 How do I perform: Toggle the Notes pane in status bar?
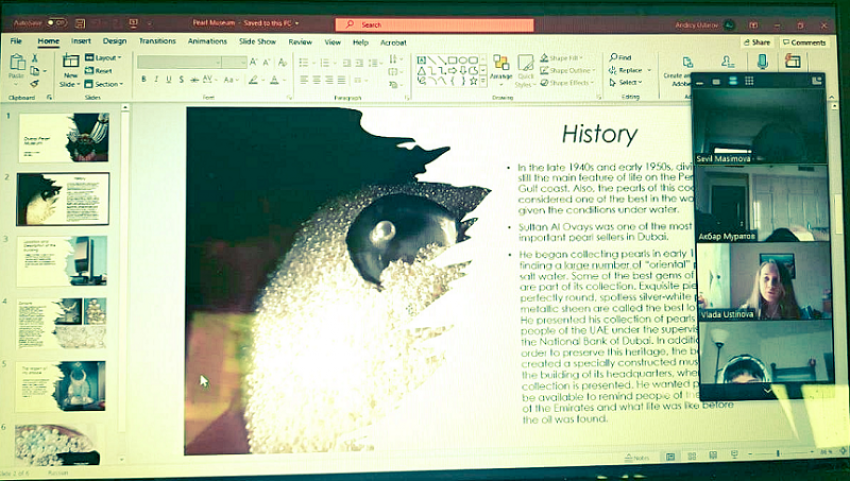[x=636, y=457]
